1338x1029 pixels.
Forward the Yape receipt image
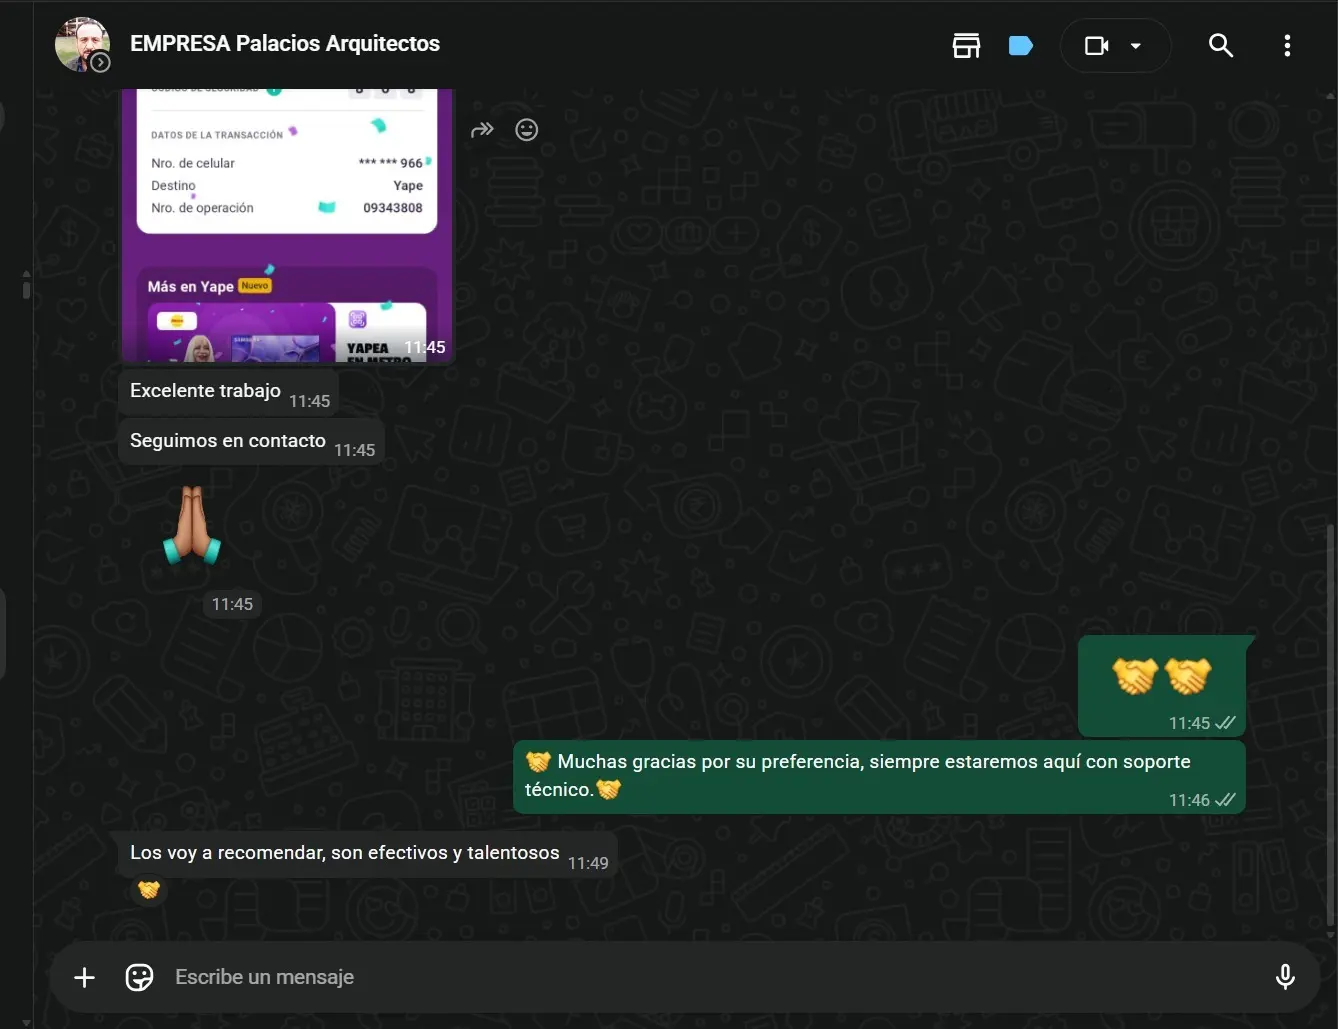[483, 129]
